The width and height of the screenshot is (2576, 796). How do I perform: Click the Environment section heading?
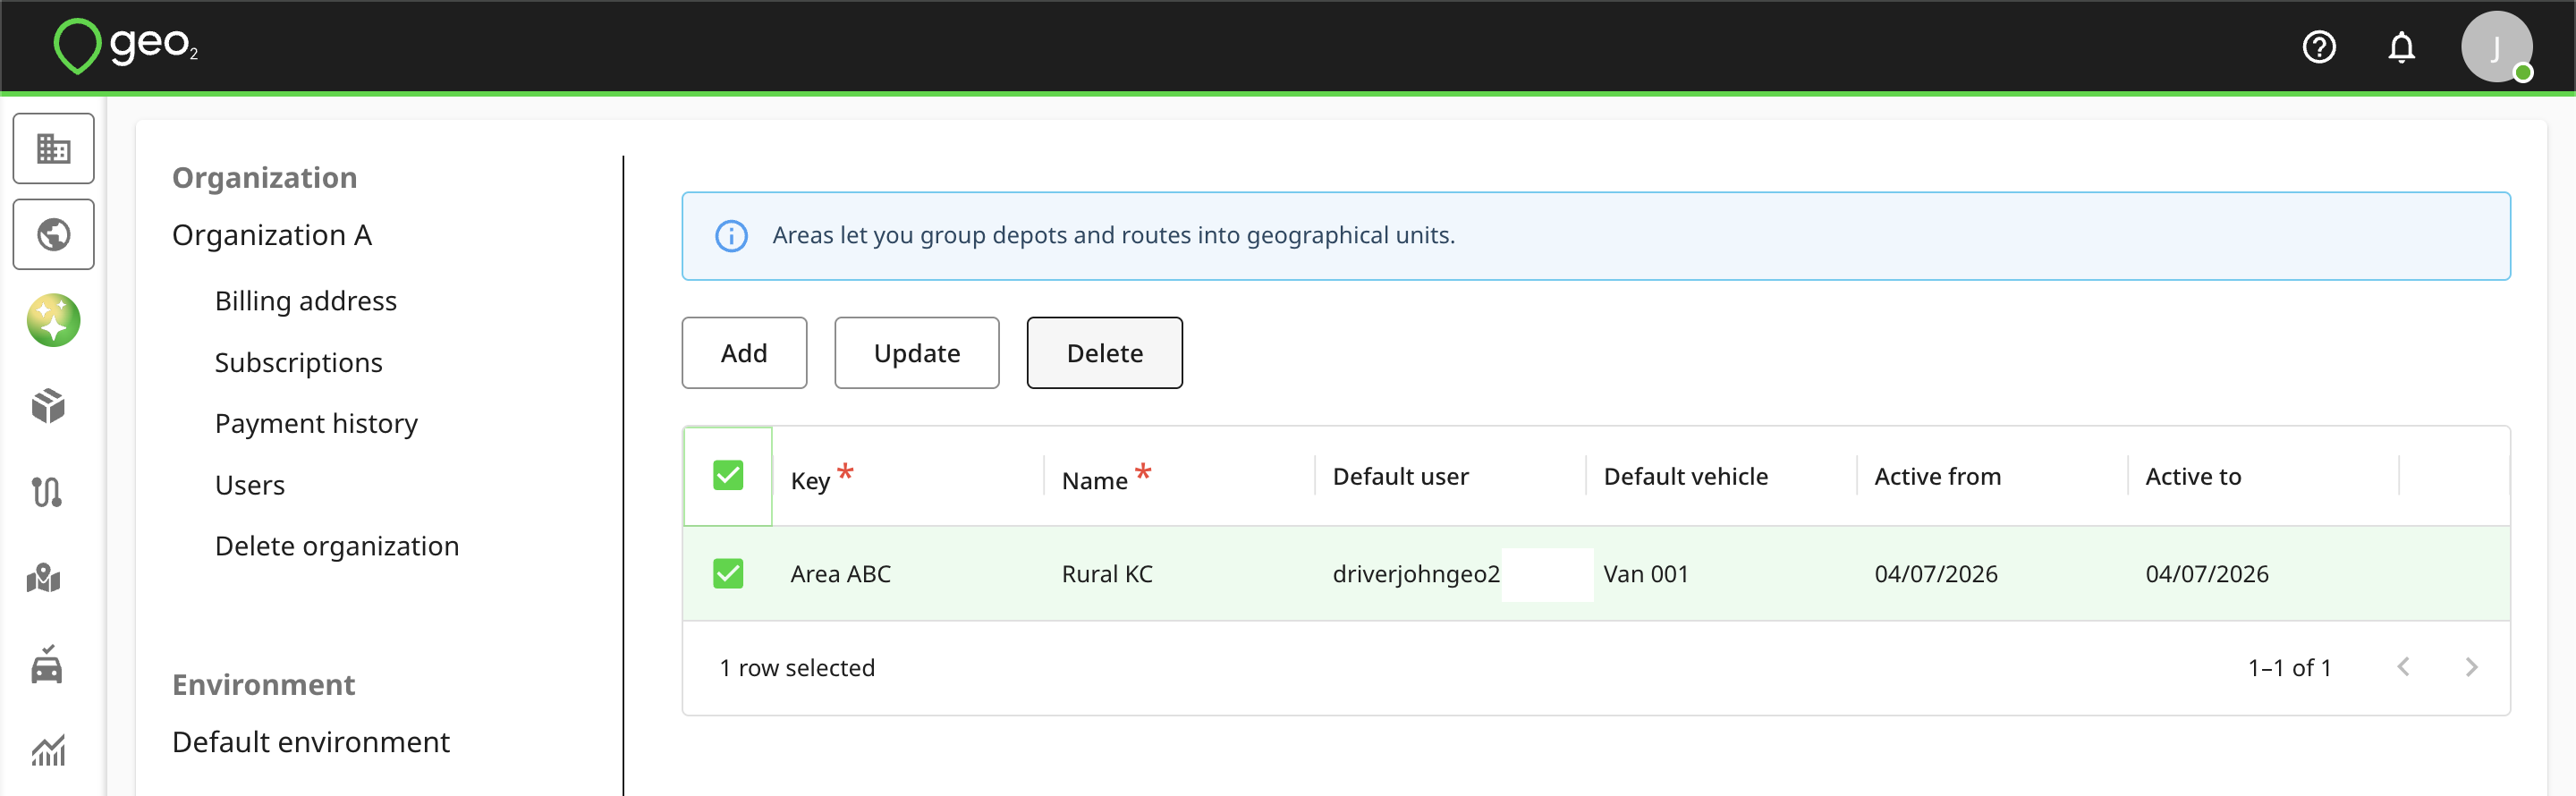point(263,684)
